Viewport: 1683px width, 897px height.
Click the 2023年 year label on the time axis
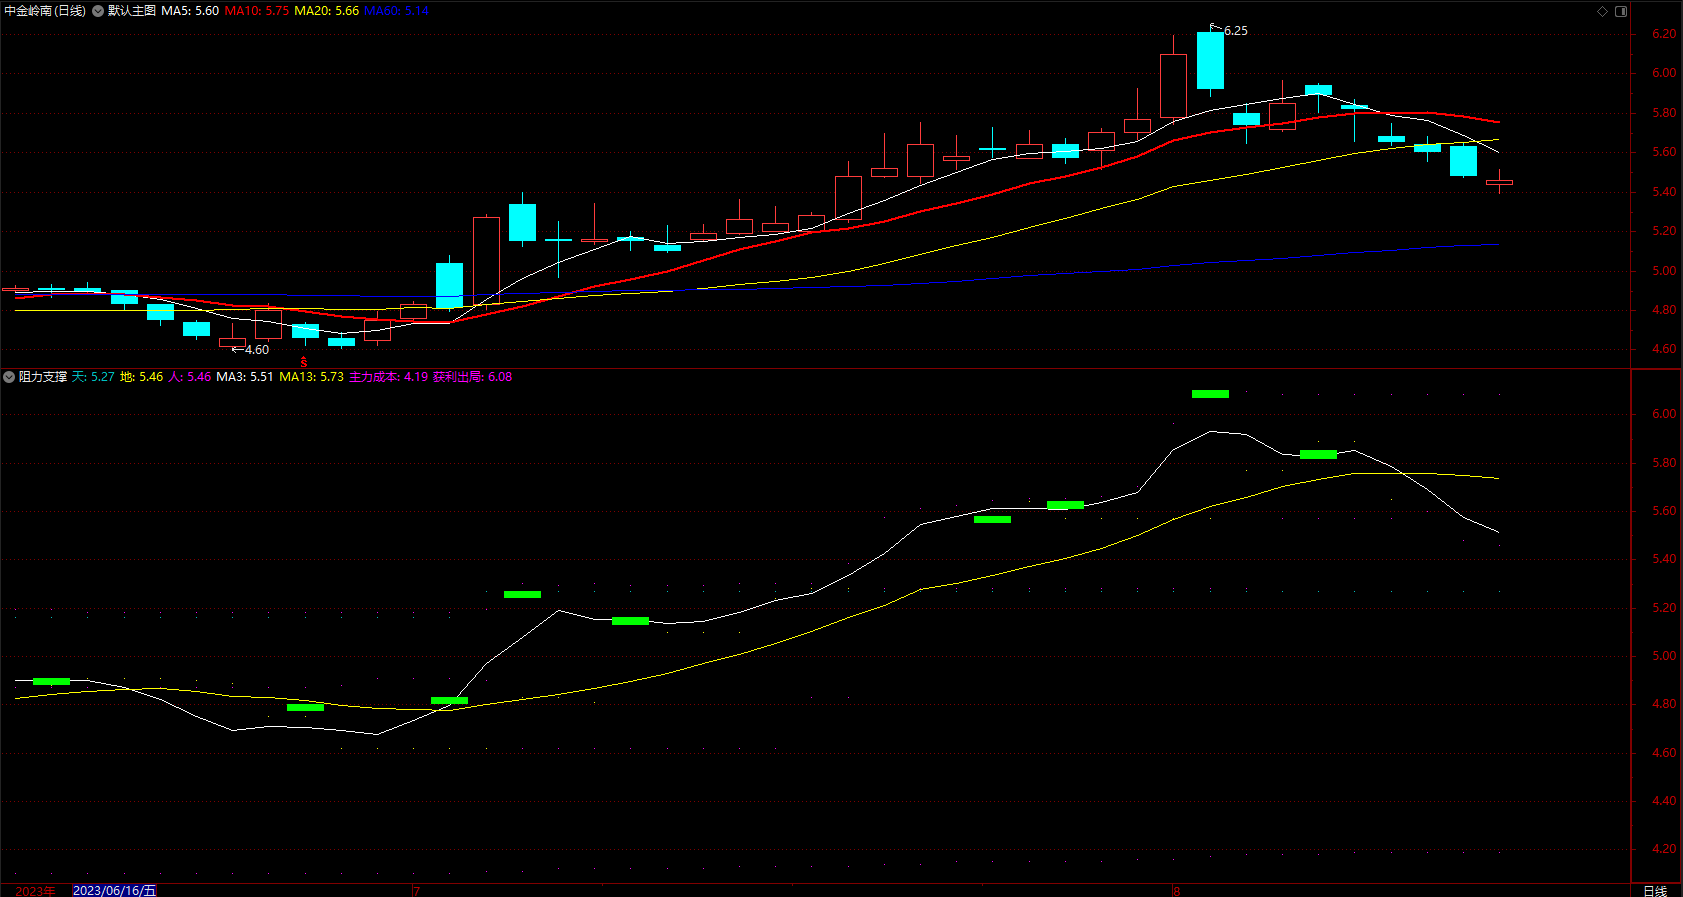[x=35, y=891]
